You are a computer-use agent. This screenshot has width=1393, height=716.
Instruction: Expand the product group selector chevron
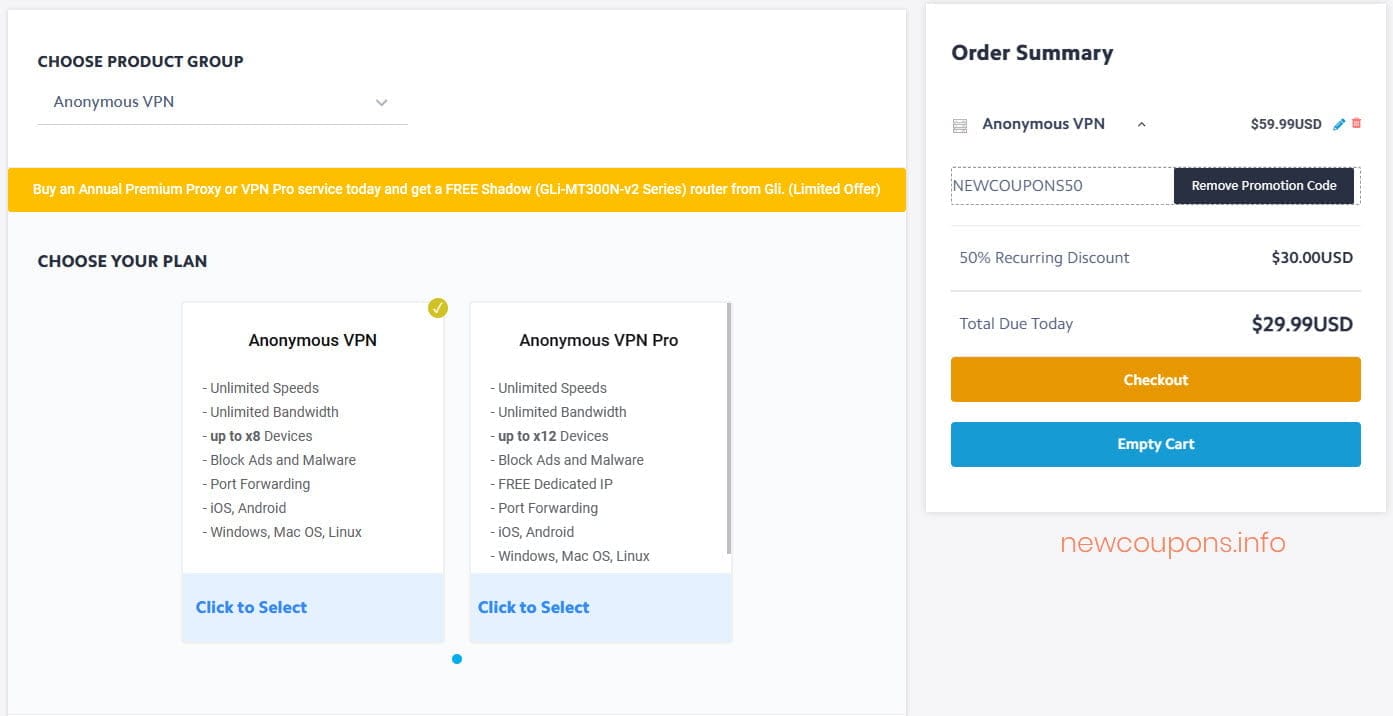[x=381, y=102]
